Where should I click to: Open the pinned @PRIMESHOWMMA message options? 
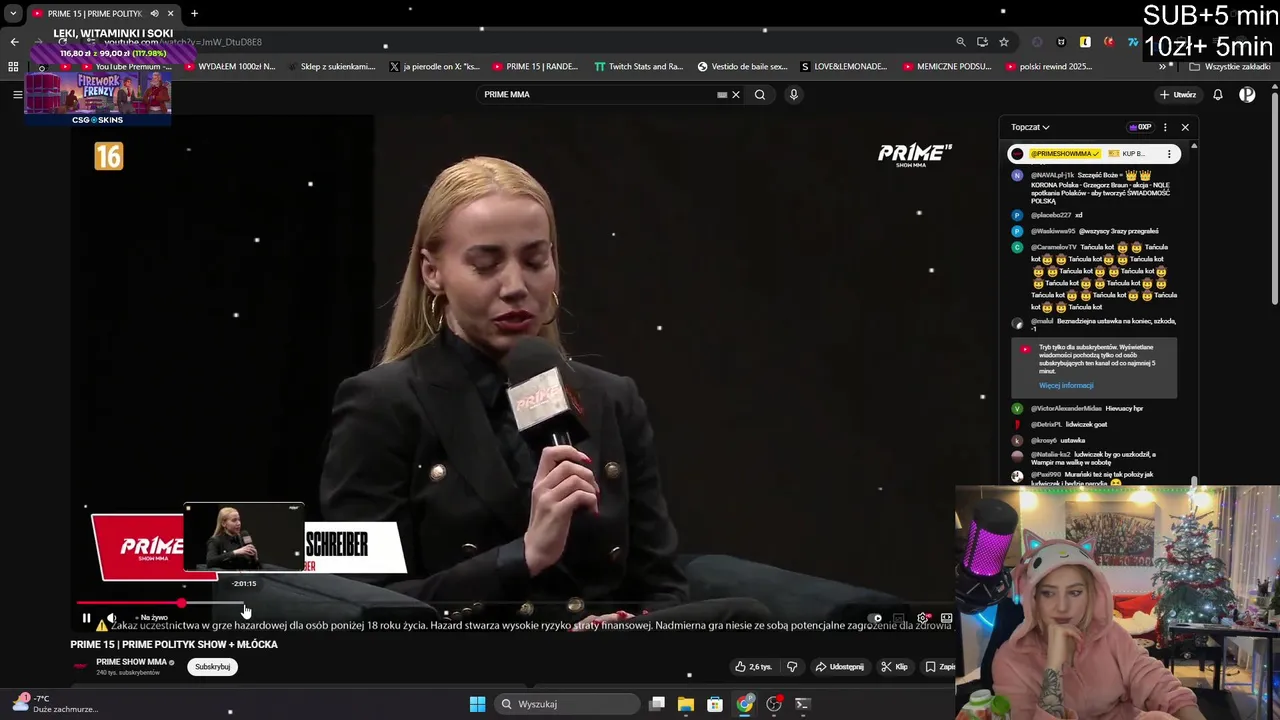click(1169, 154)
